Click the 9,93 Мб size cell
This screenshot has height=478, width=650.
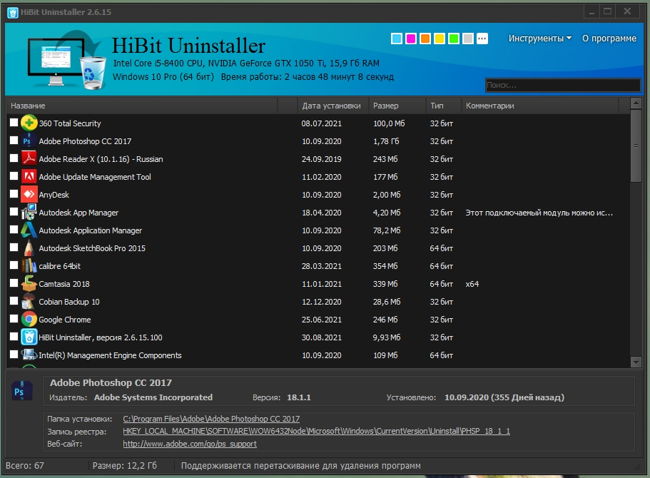coord(386,337)
